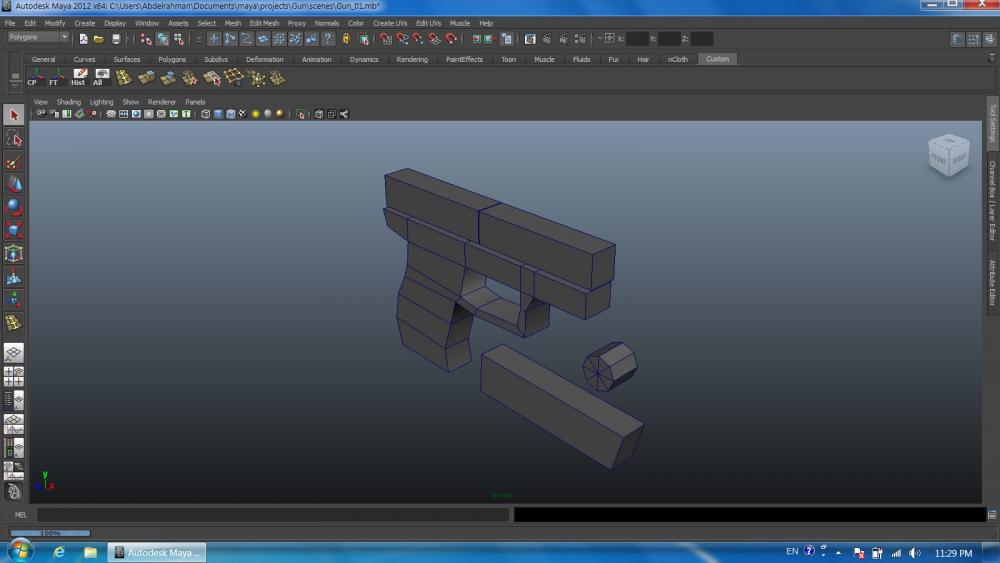Toggle the lock selection padlock icon

[x=346, y=39]
